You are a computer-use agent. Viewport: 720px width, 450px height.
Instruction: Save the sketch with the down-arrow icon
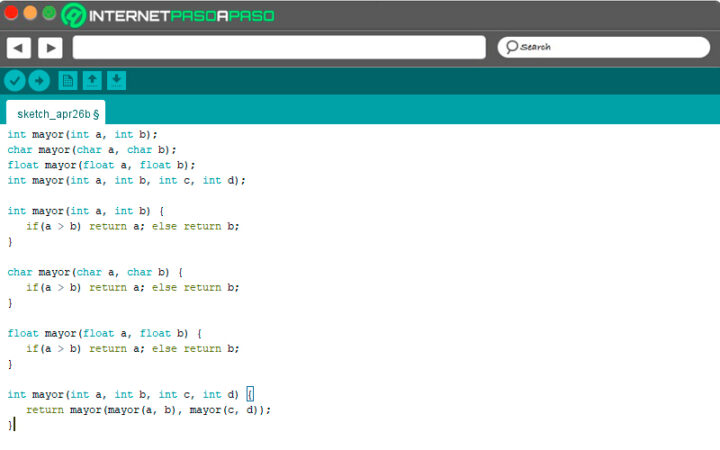[x=116, y=81]
